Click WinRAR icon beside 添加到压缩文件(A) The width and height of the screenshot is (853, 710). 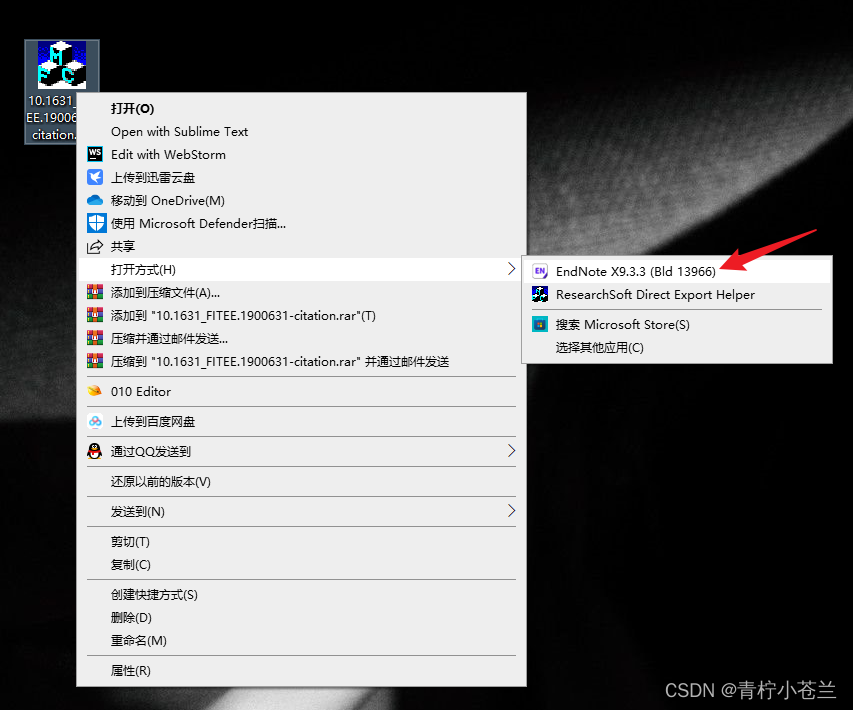[95, 292]
